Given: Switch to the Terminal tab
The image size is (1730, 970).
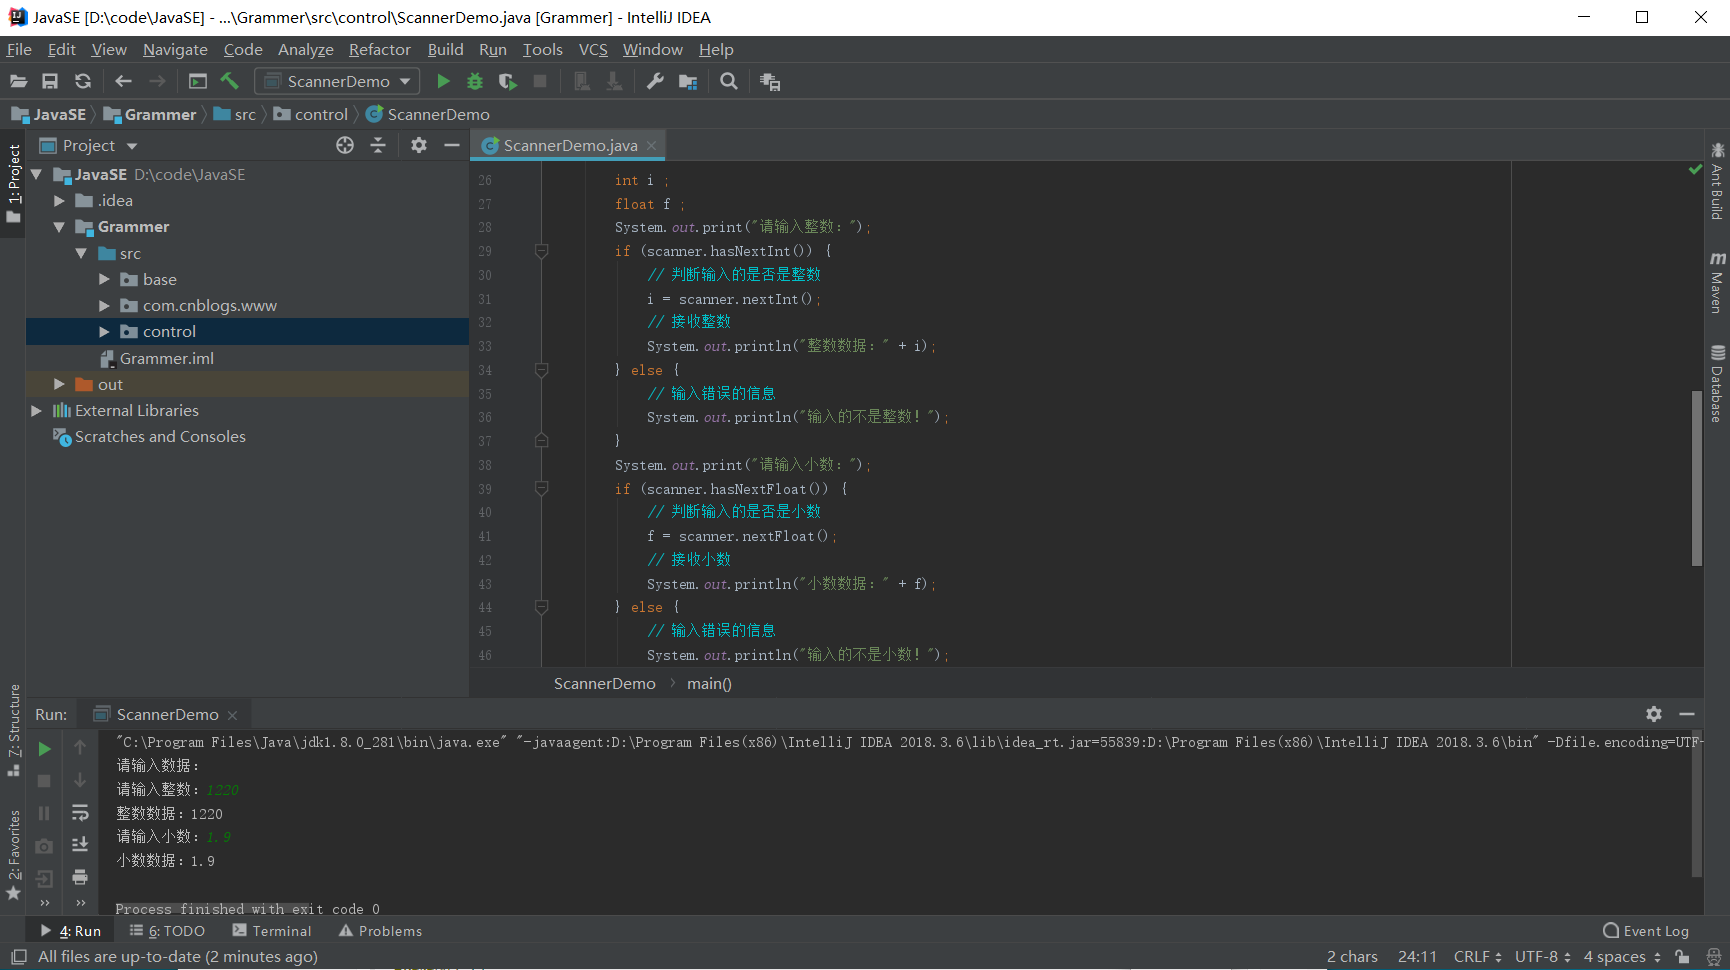Looking at the screenshot, I should pyautogui.click(x=272, y=931).
